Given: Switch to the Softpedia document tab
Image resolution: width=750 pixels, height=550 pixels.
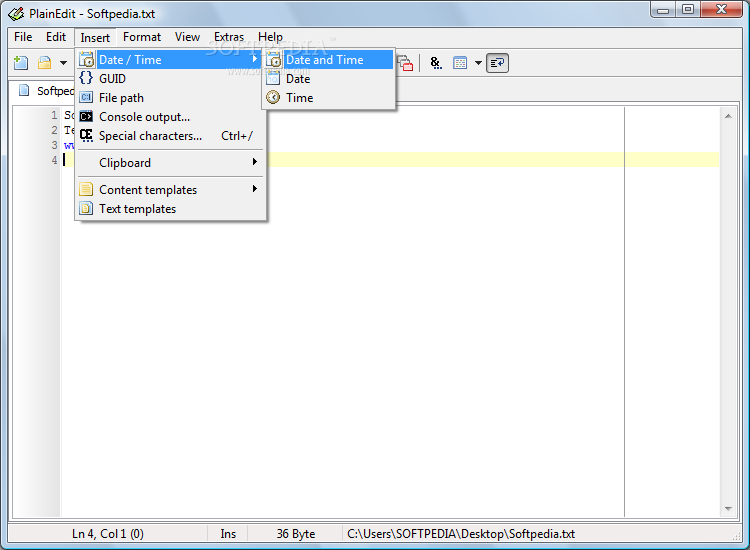Looking at the screenshot, I should coord(45,91).
